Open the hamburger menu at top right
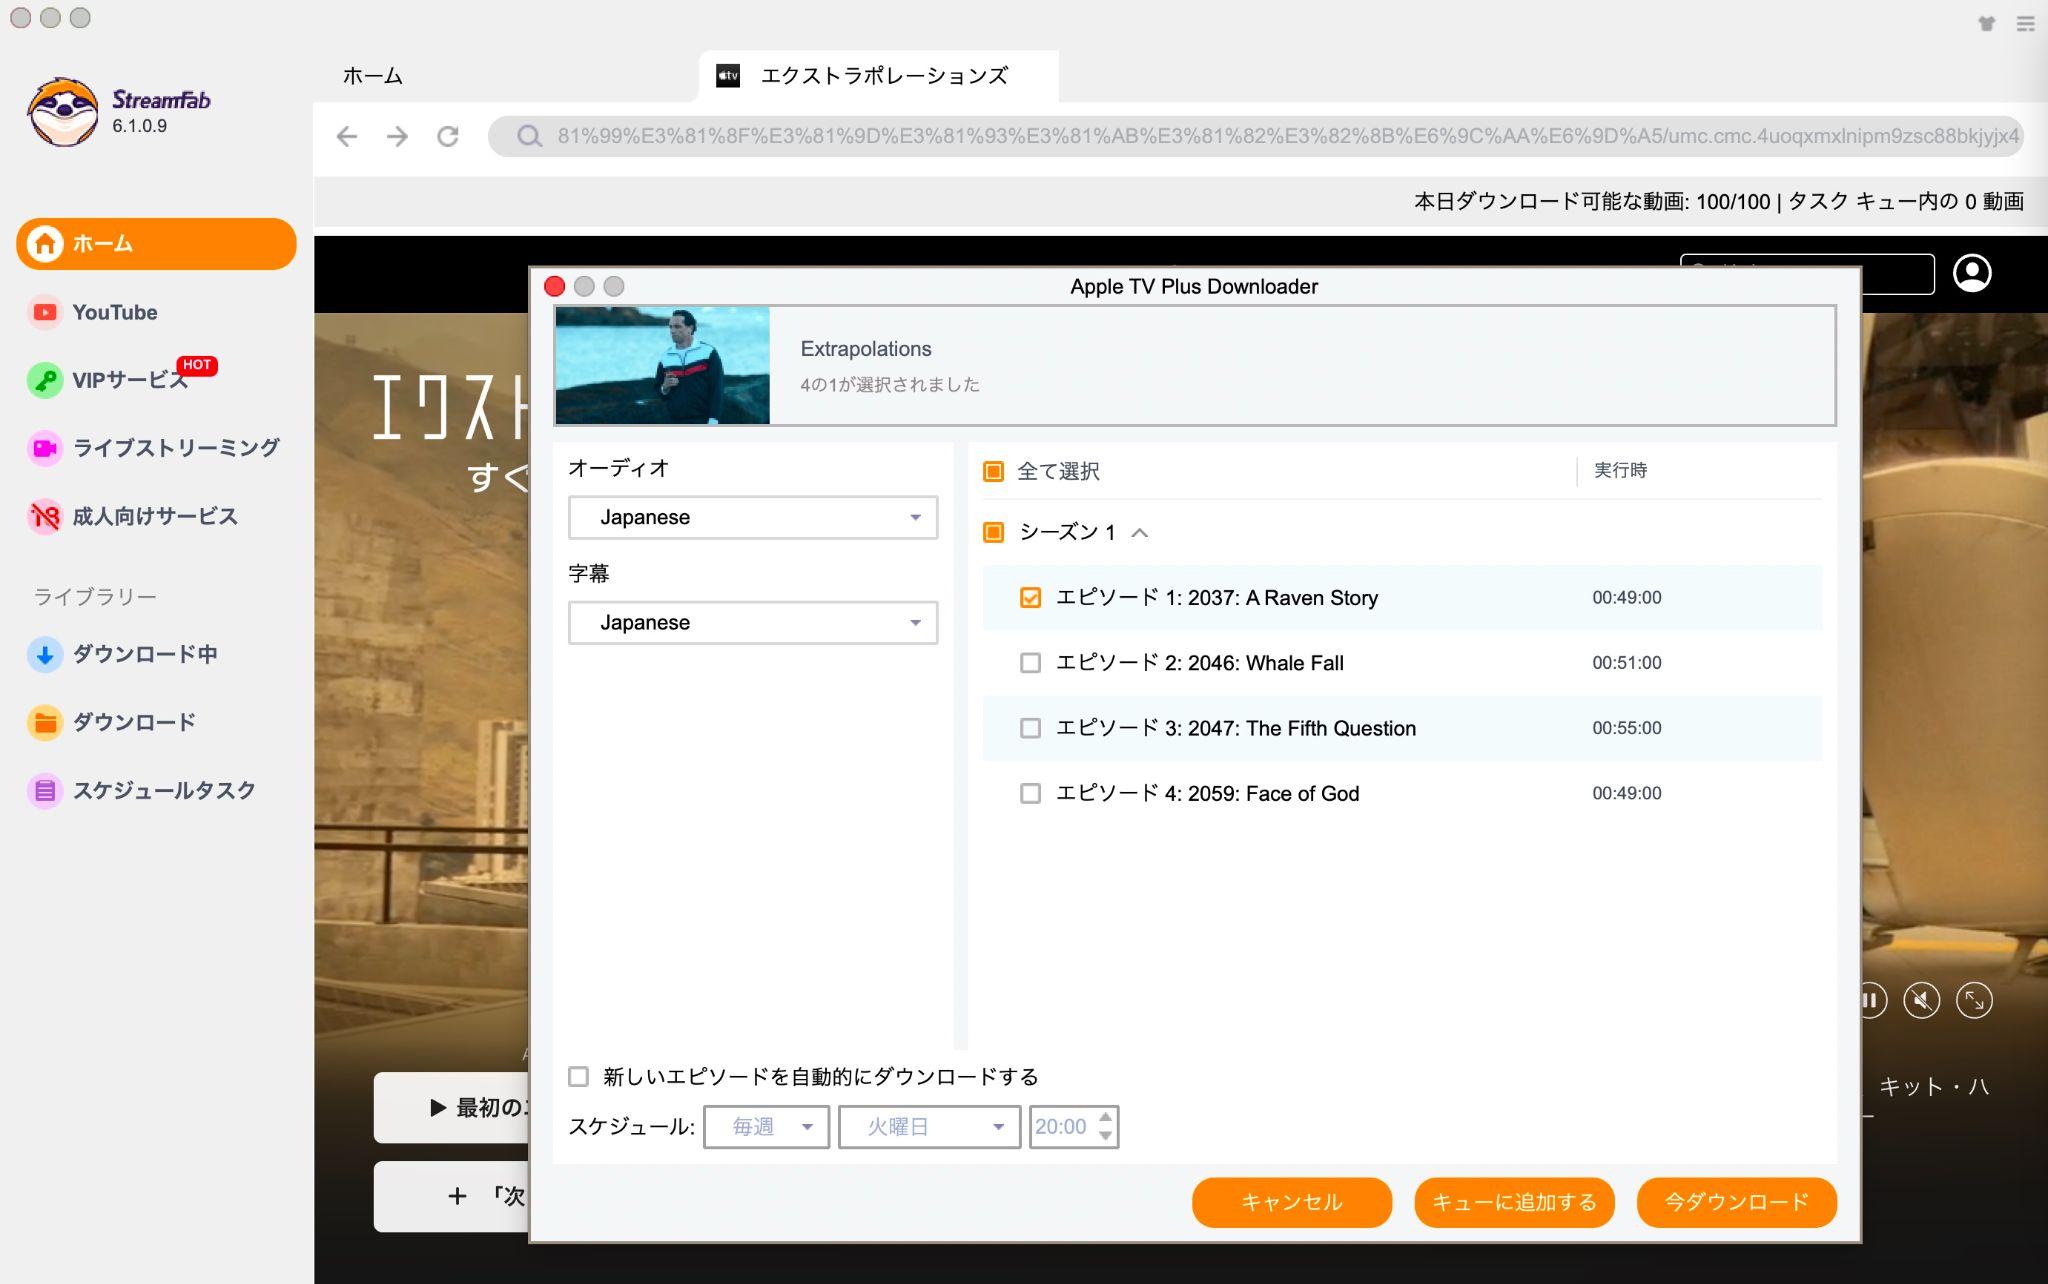The width and height of the screenshot is (2048, 1284). 2025,23
